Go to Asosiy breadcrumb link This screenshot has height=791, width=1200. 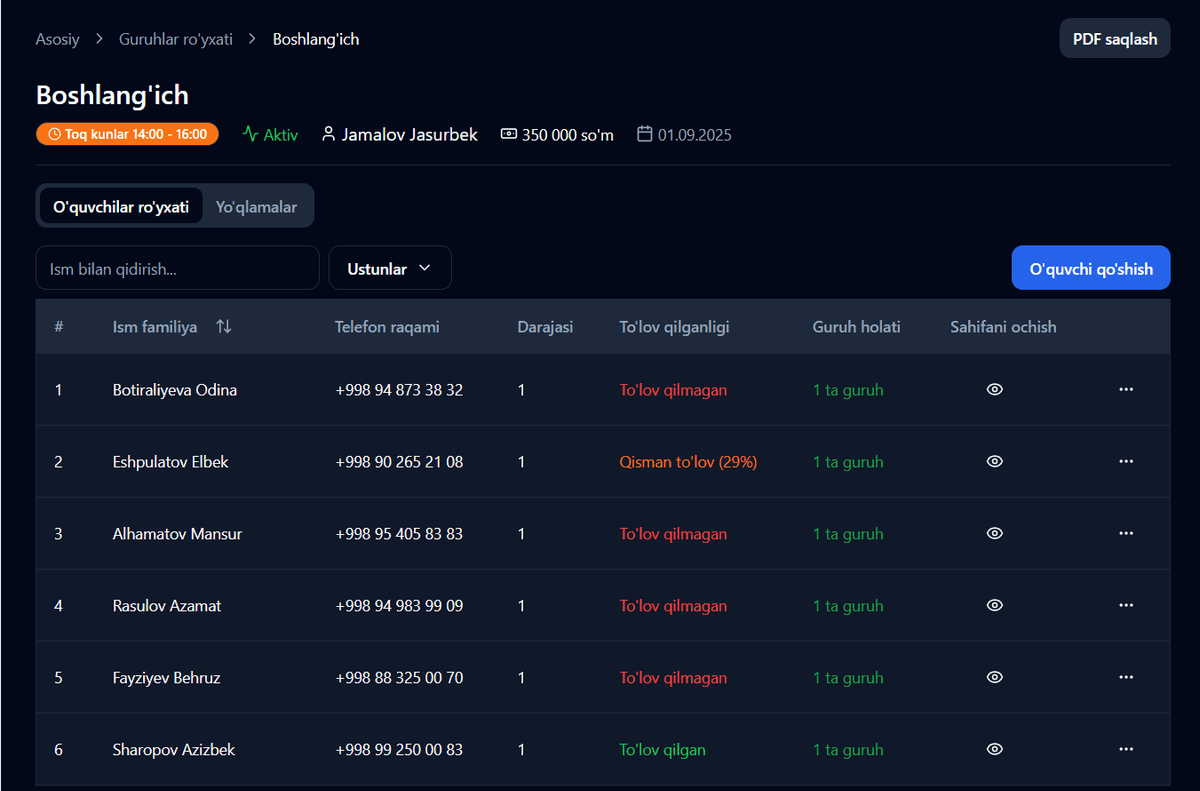click(x=57, y=39)
